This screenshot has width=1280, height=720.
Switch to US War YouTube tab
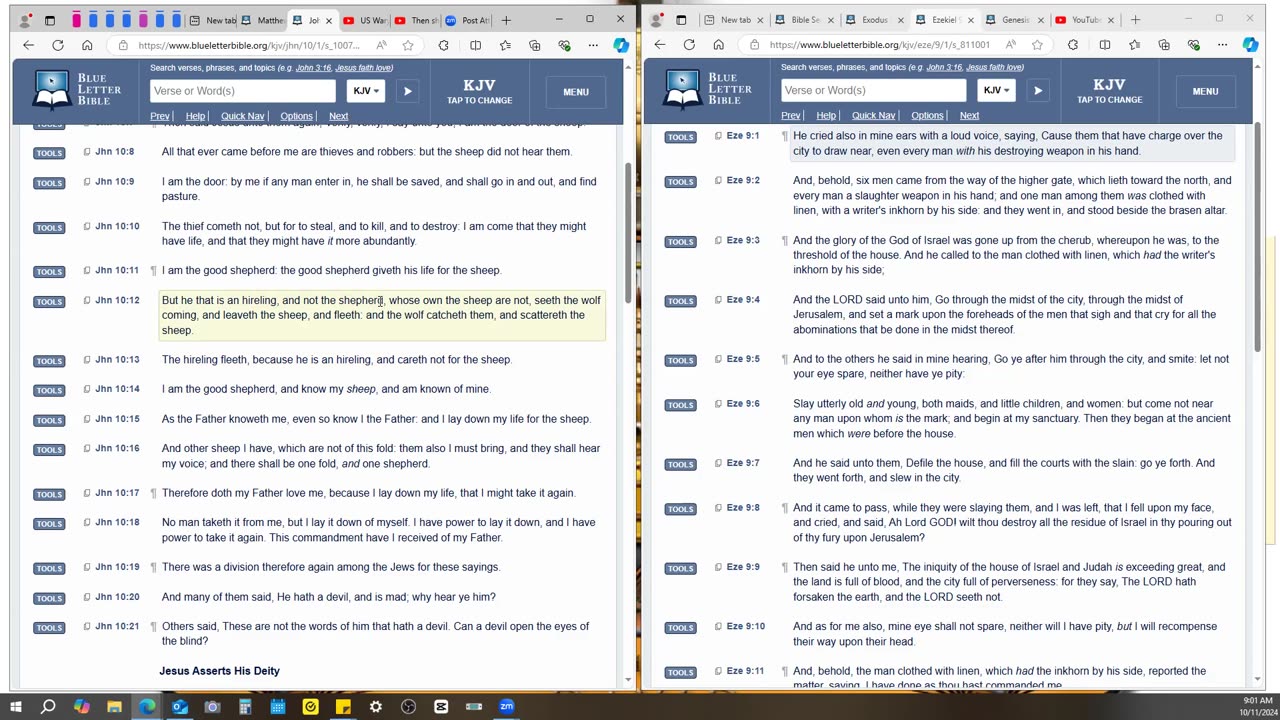(x=365, y=20)
